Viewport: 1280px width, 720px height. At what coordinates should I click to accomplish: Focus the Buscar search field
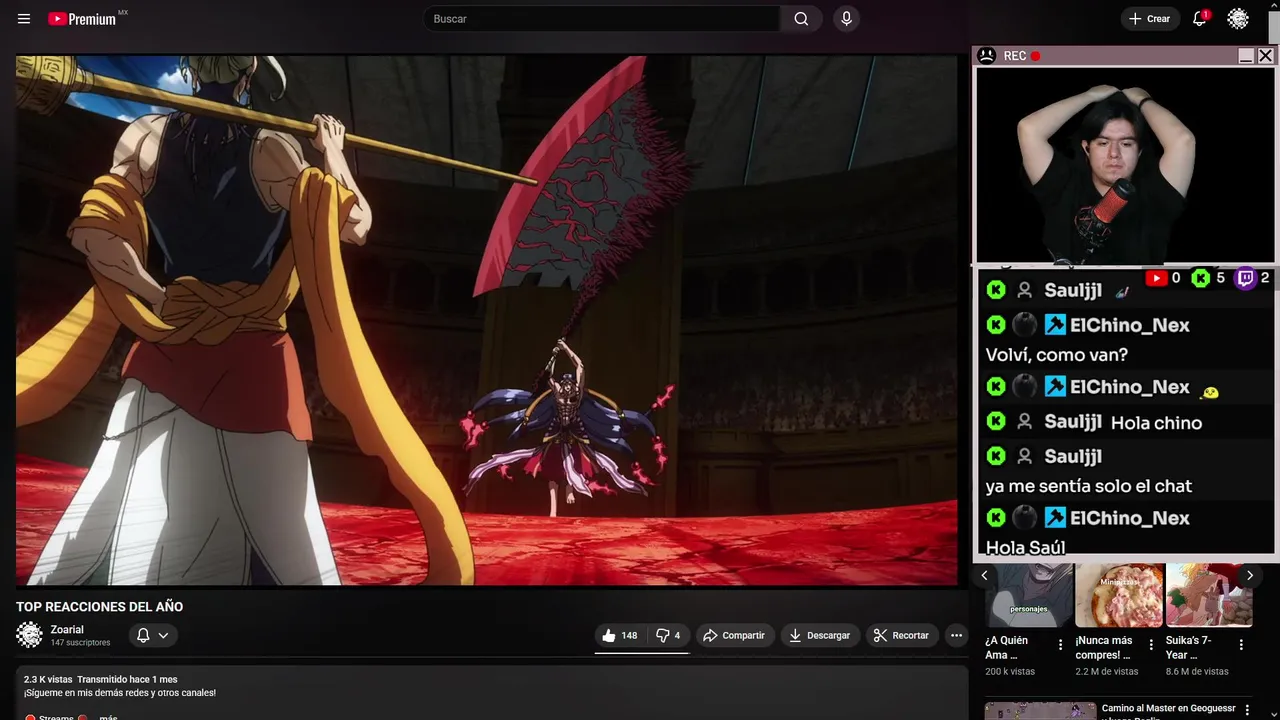click(601, 19)
